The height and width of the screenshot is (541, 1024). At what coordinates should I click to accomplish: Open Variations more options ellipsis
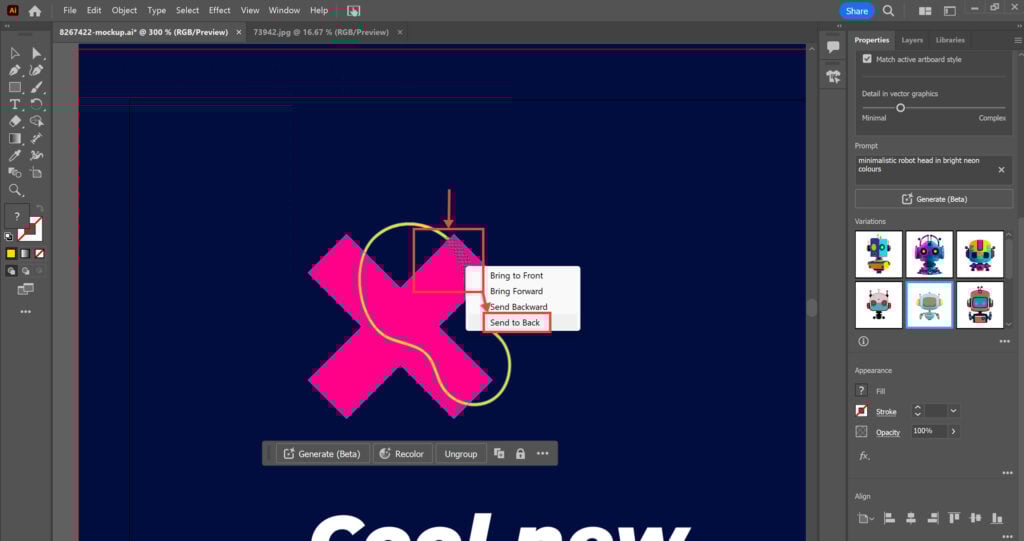(x=1004, y=341)
